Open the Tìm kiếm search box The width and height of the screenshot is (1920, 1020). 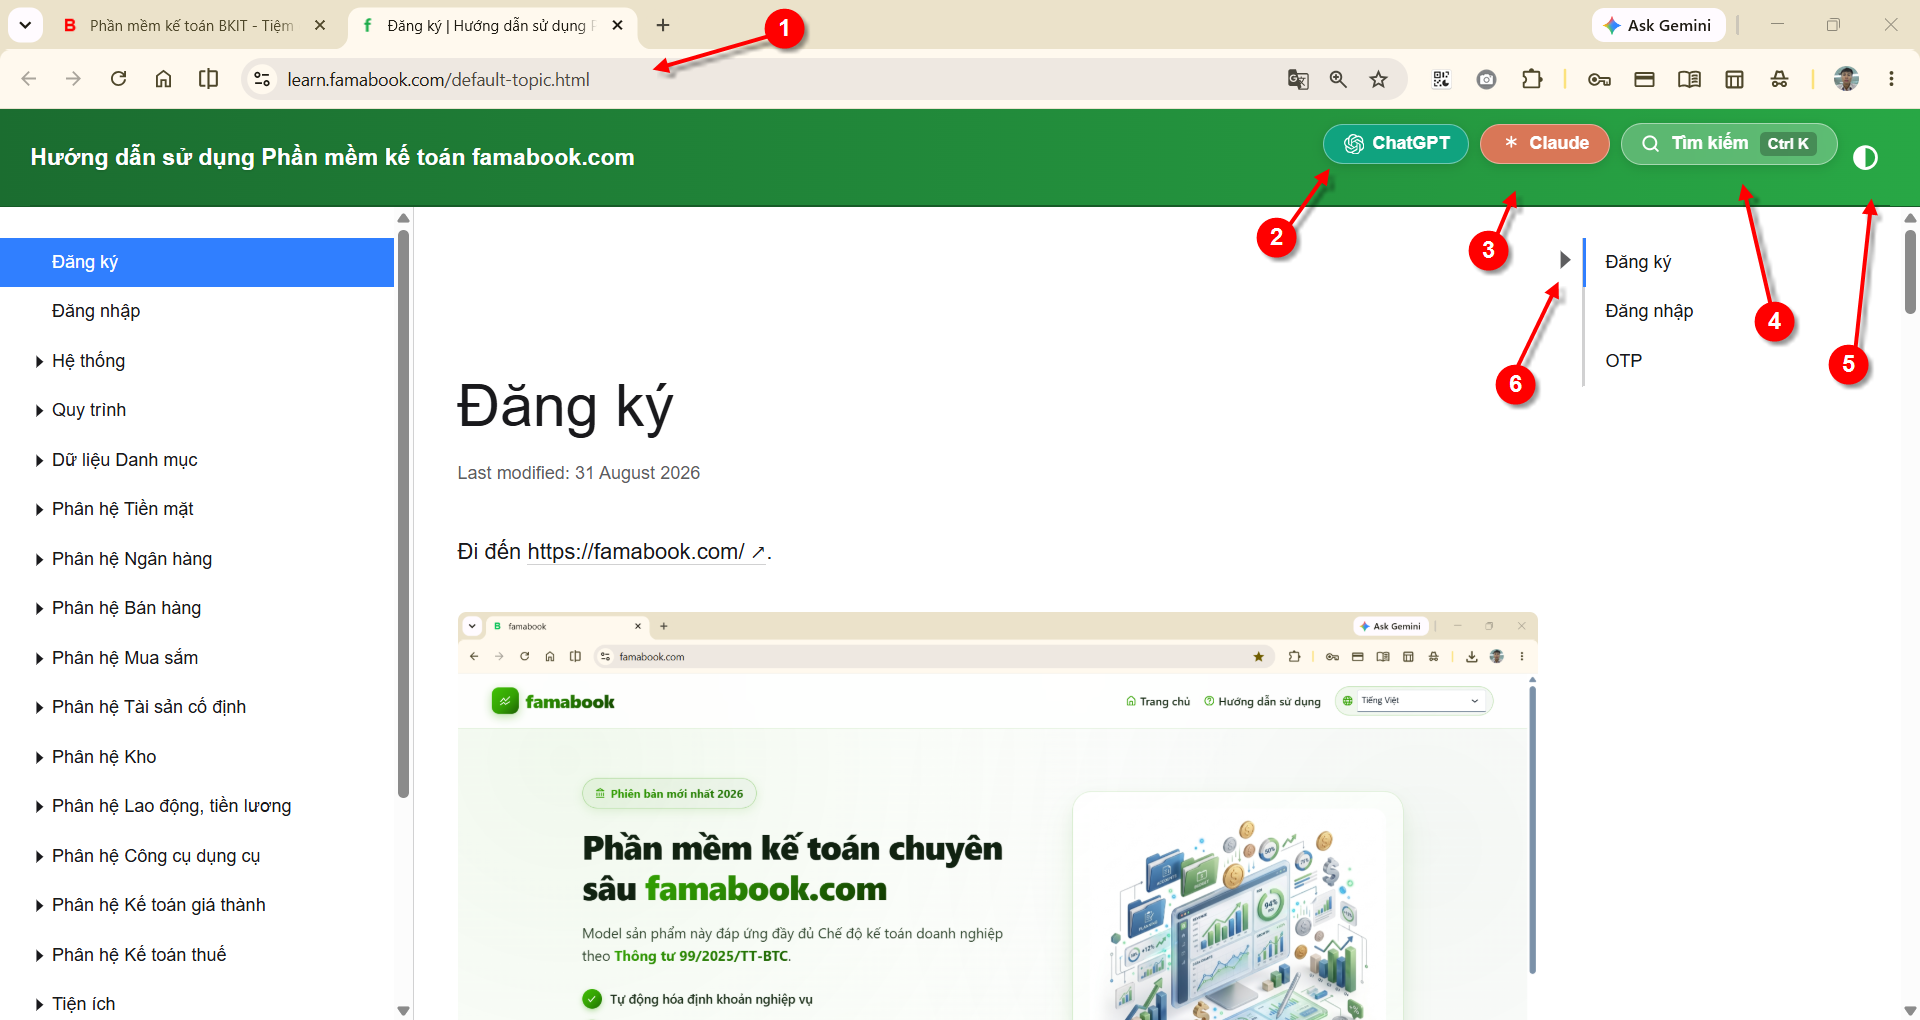(1729, 143)
